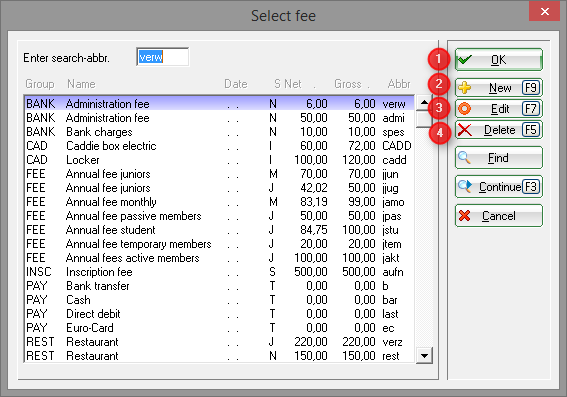This screenshot has height=397, width=567.
Task: Click the F9 shortcut badge
Action: tap(530, 87)
